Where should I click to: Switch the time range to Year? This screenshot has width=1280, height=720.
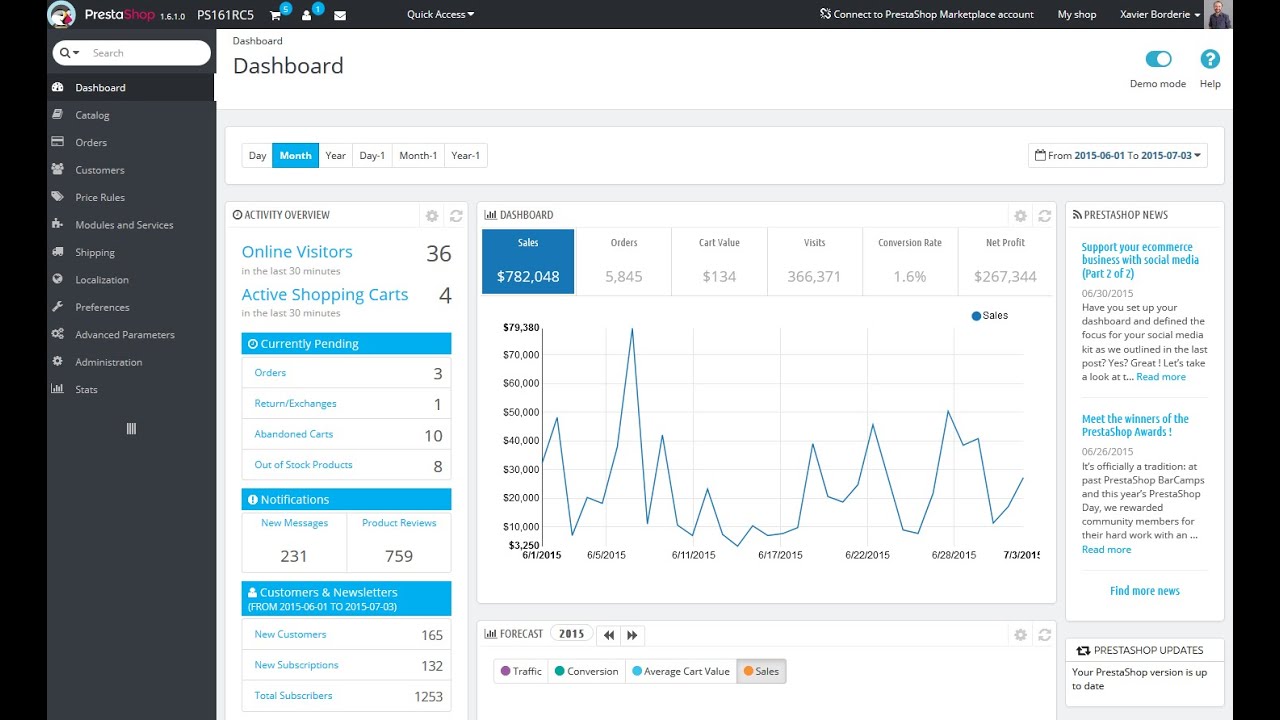point(335,156)
